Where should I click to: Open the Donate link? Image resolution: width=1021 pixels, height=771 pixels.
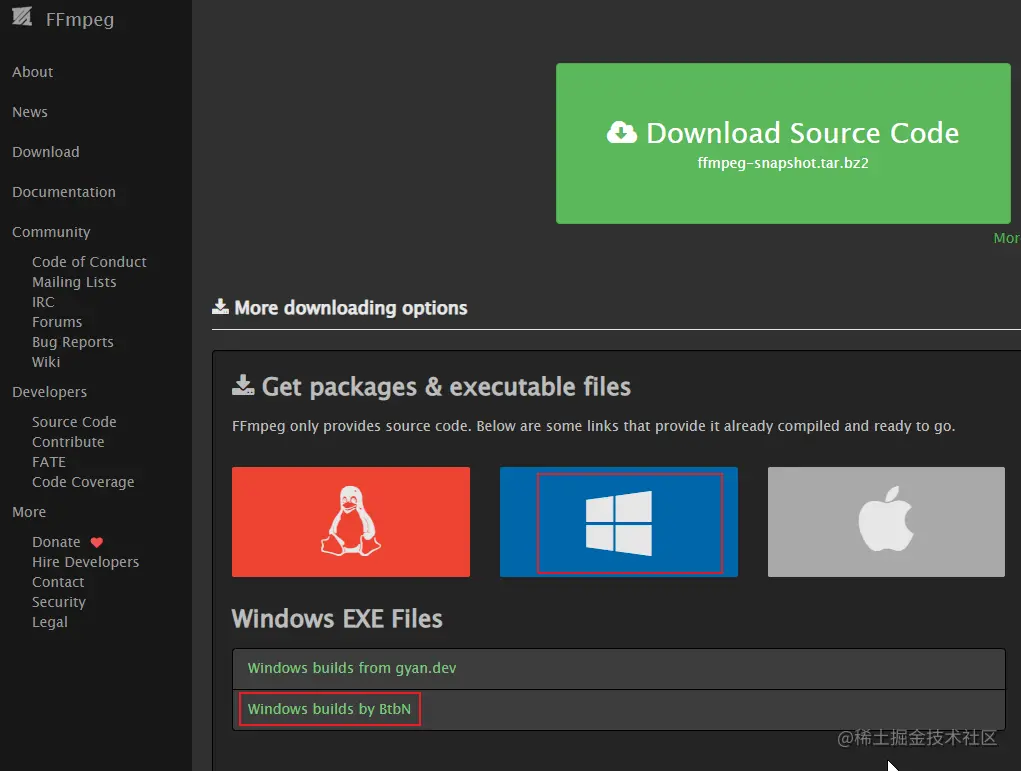56,542
